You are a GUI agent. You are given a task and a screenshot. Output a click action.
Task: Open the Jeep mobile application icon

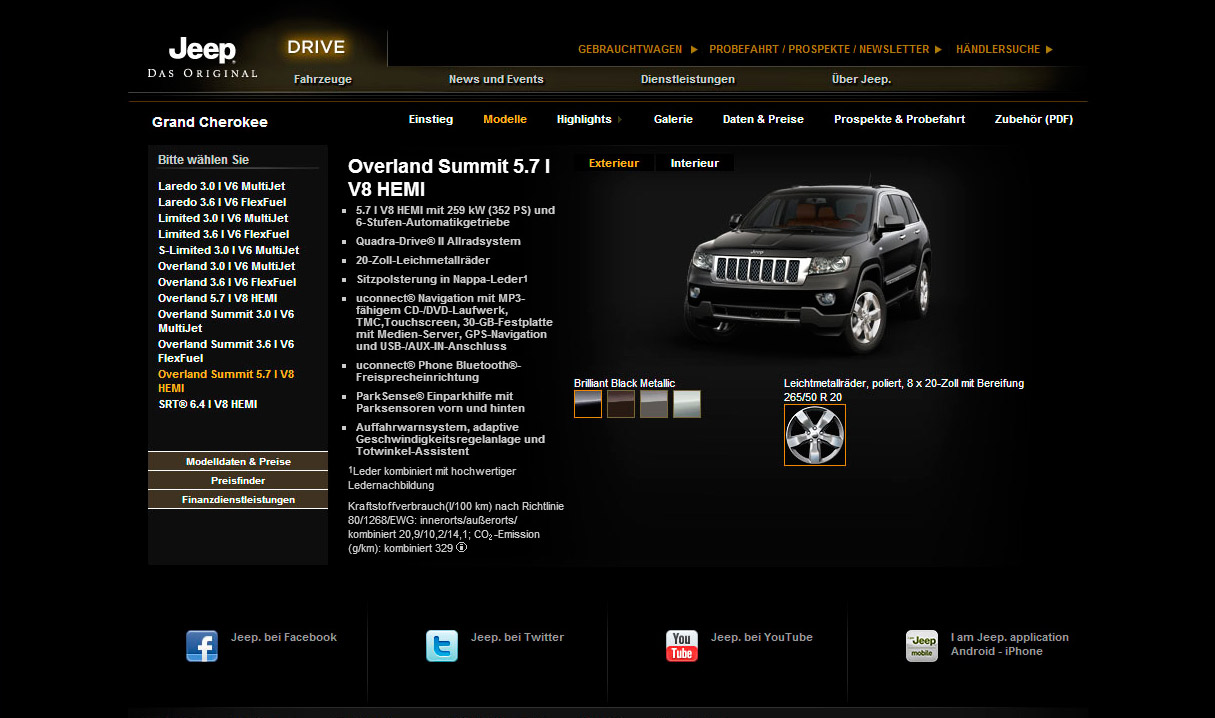(921, 646)
